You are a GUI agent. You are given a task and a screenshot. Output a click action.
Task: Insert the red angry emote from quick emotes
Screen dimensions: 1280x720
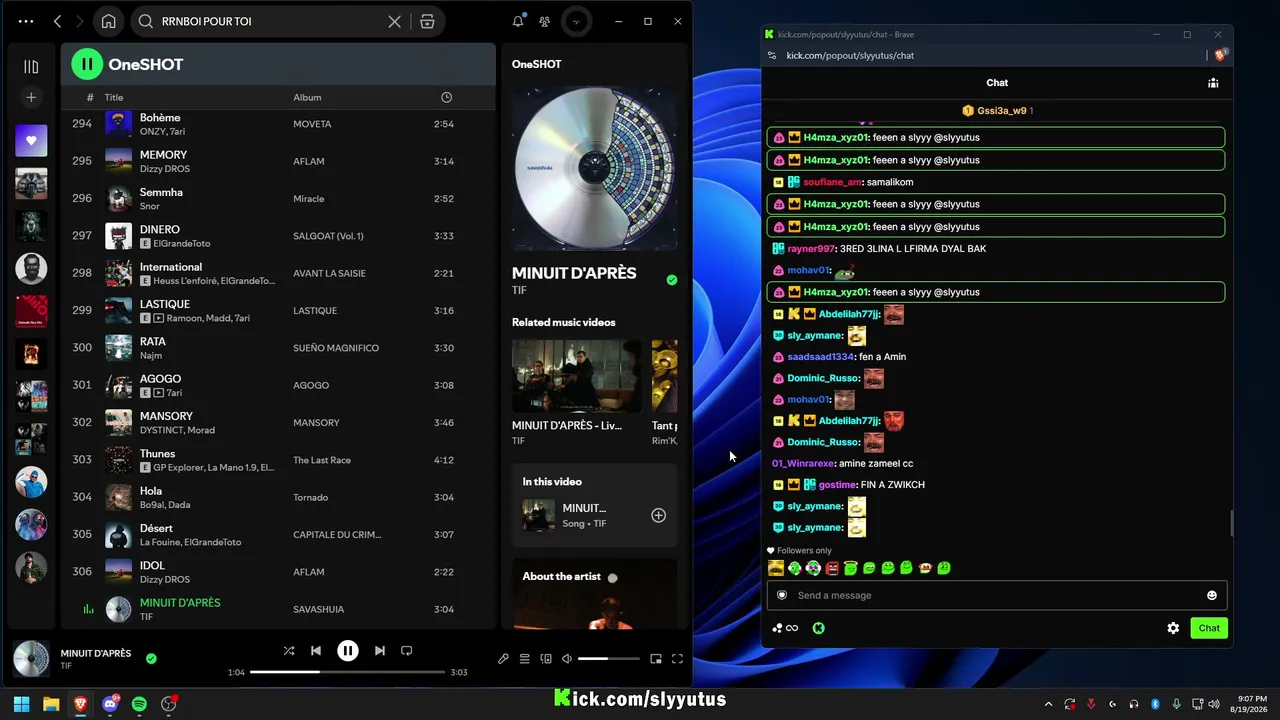coord(832,568)
